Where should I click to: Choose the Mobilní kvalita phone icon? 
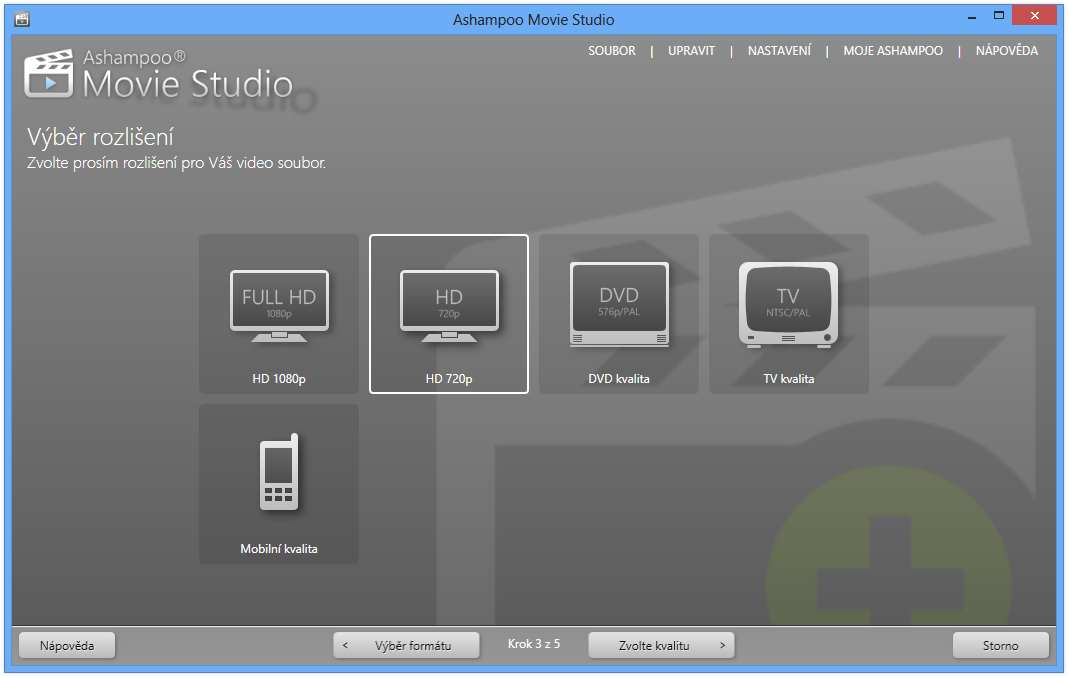coord(279,472)
